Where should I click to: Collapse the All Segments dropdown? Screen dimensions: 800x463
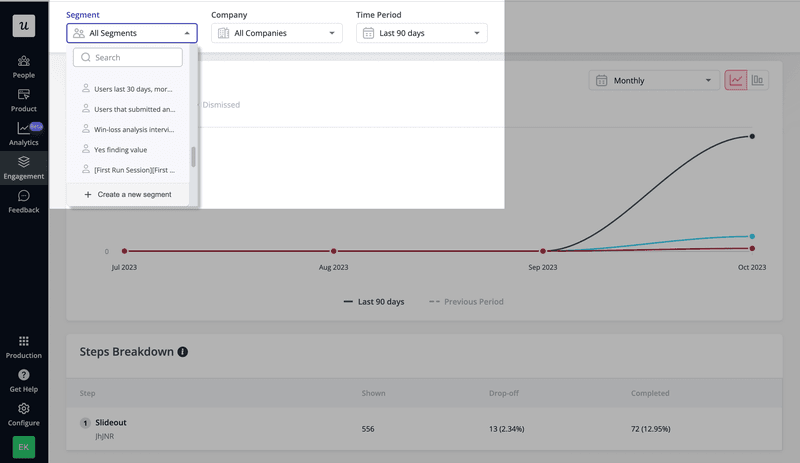[x=132, y=33]
